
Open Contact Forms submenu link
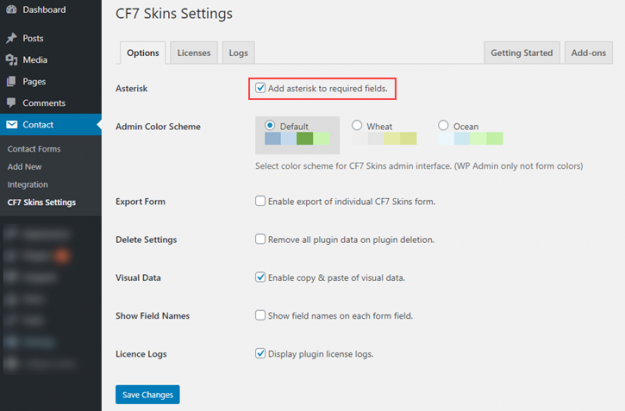pos(35,148)
